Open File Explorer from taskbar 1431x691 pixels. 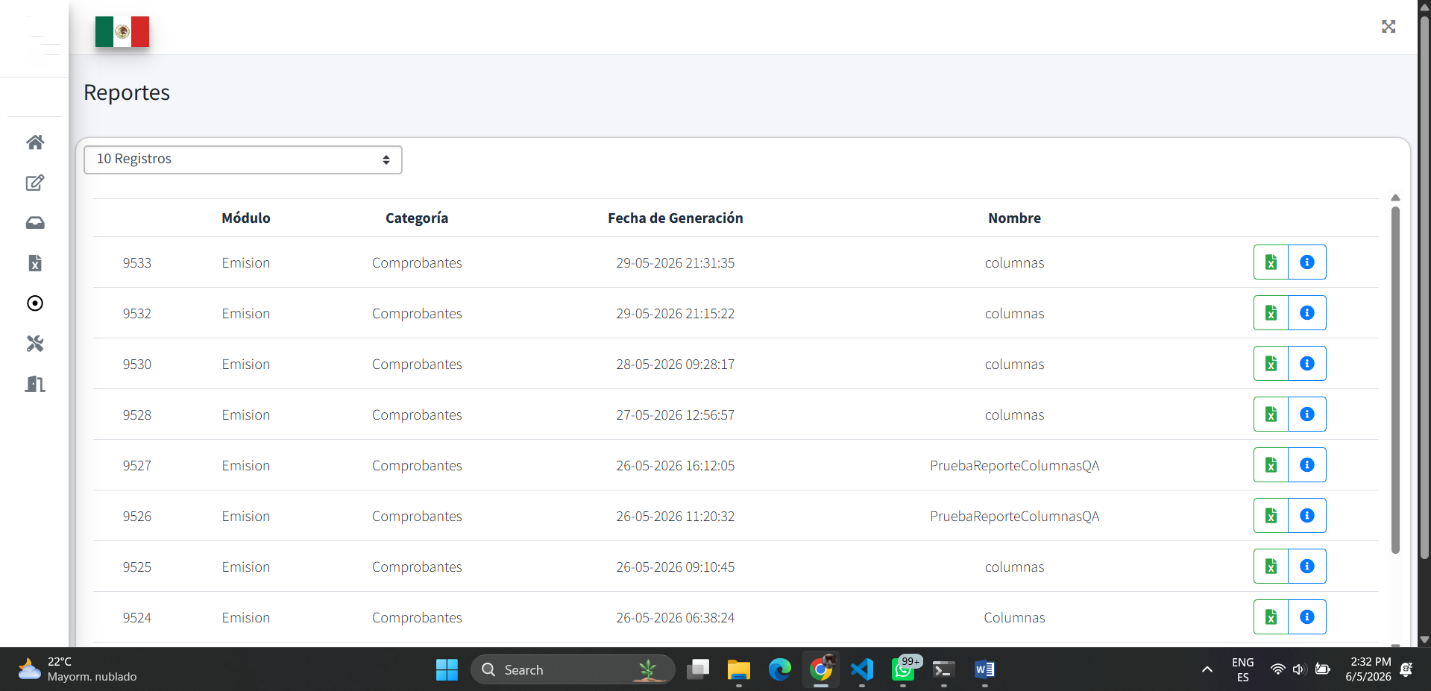click(738, 669)
